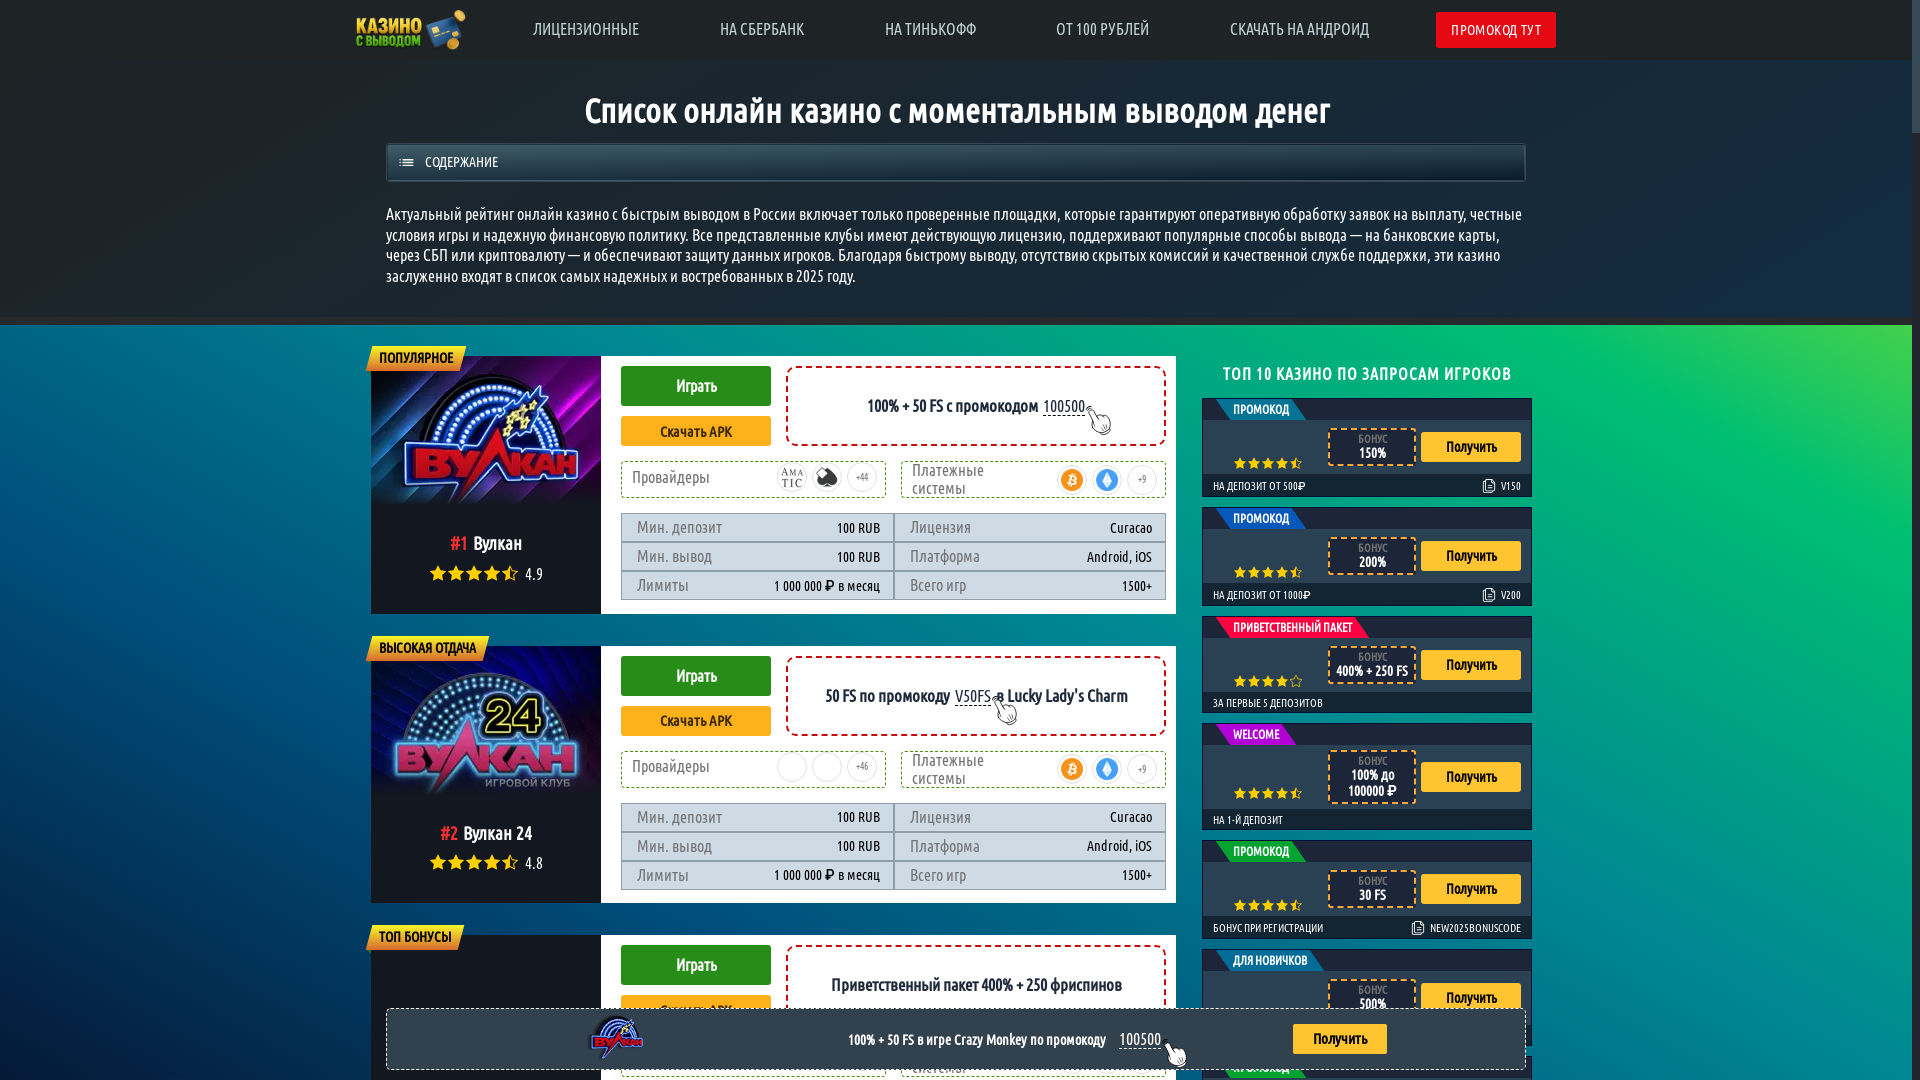The height and width of the screenshot is (1080, 1920).
Task: Click the ПРОМОКОД ТУТ button
Action: (1496, 30)
